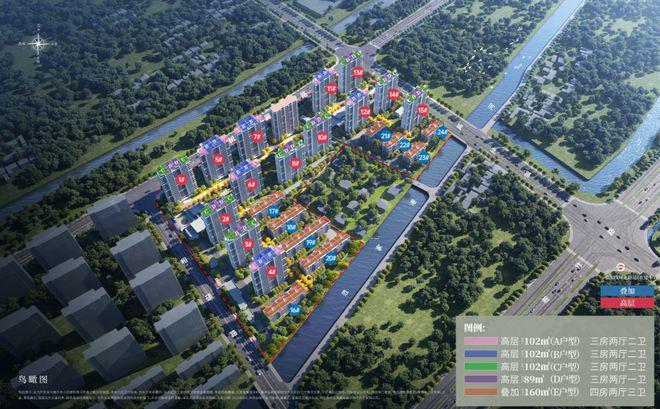
Task: Click the blue 24# villa marker
Action: point(442,132)
